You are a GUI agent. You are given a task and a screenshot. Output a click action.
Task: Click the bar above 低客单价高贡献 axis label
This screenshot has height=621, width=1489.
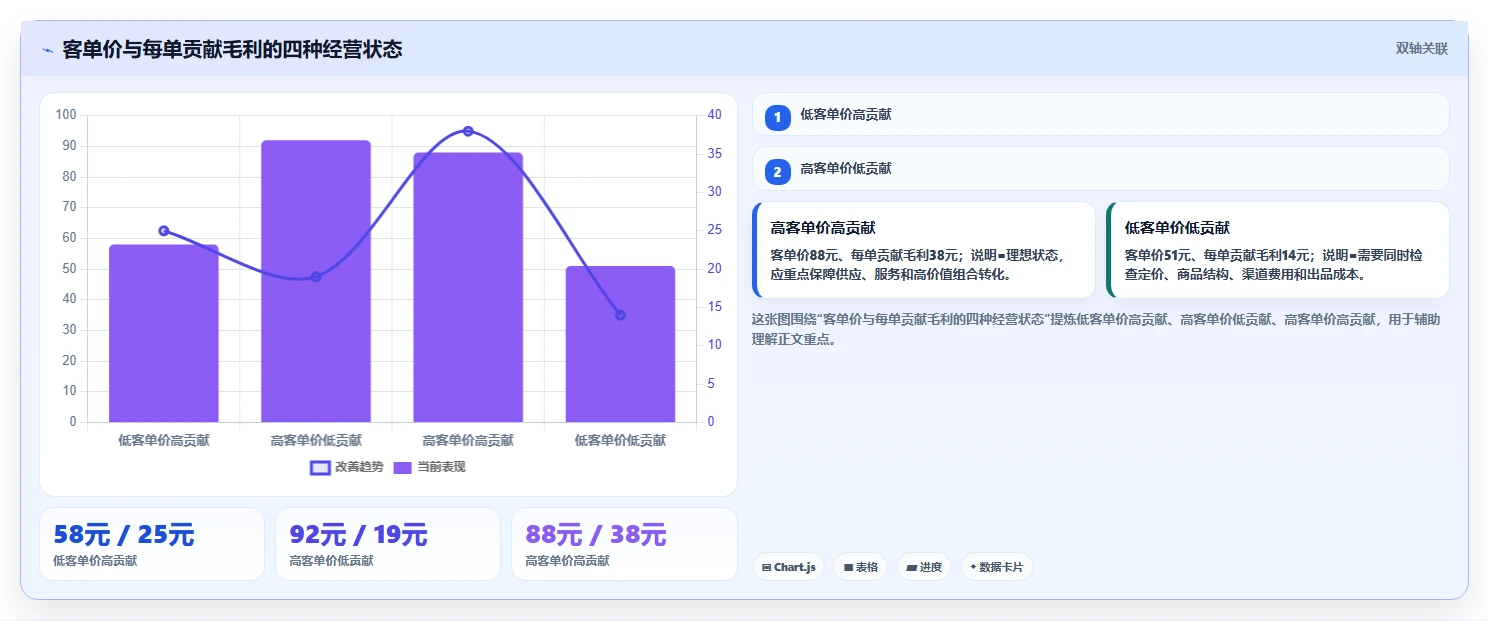(x=164, y=333)
